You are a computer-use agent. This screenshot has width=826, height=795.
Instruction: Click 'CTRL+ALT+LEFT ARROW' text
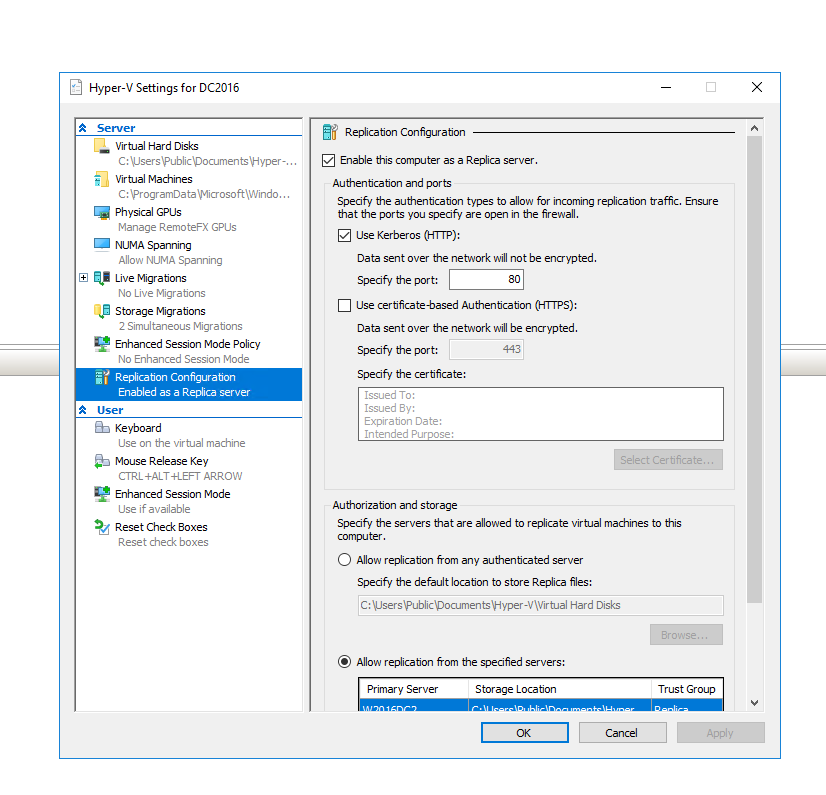180,476
